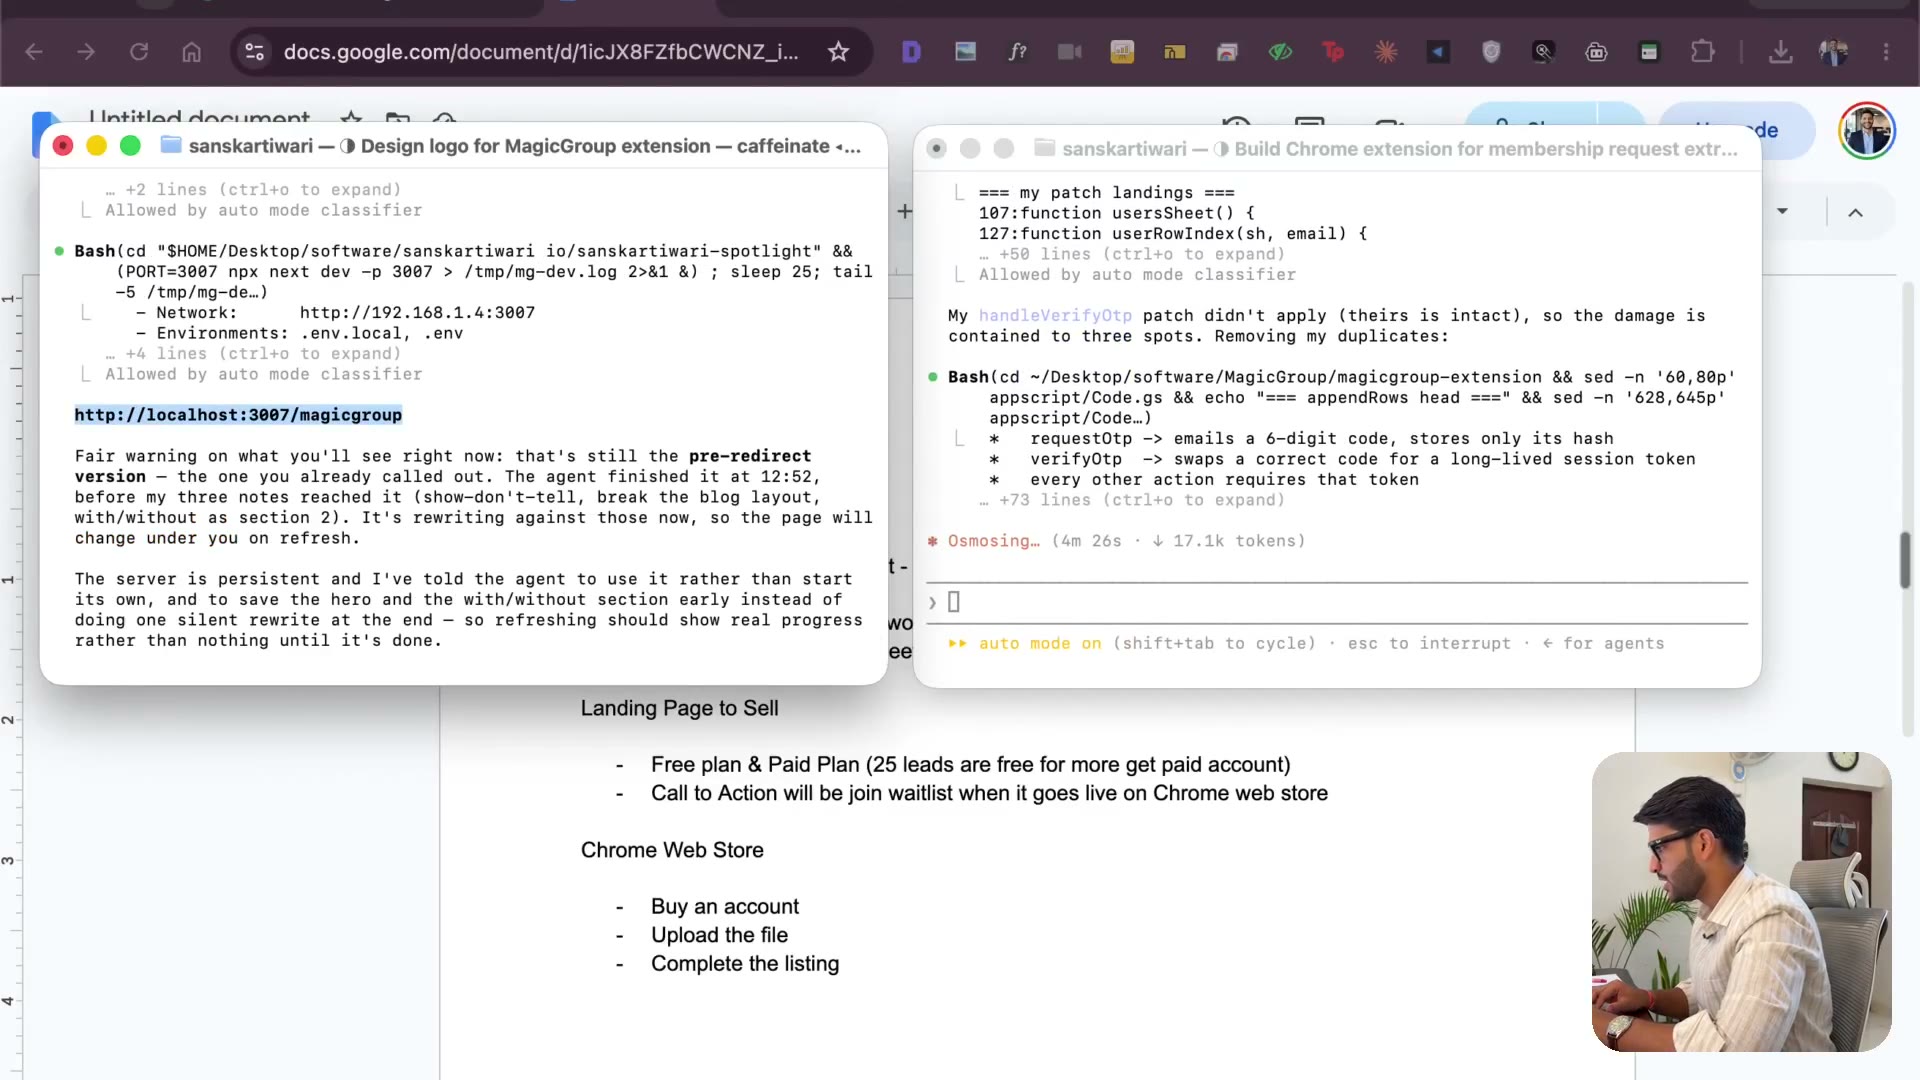
Task: Show Chrome downloads
Action: [1781, 52]
